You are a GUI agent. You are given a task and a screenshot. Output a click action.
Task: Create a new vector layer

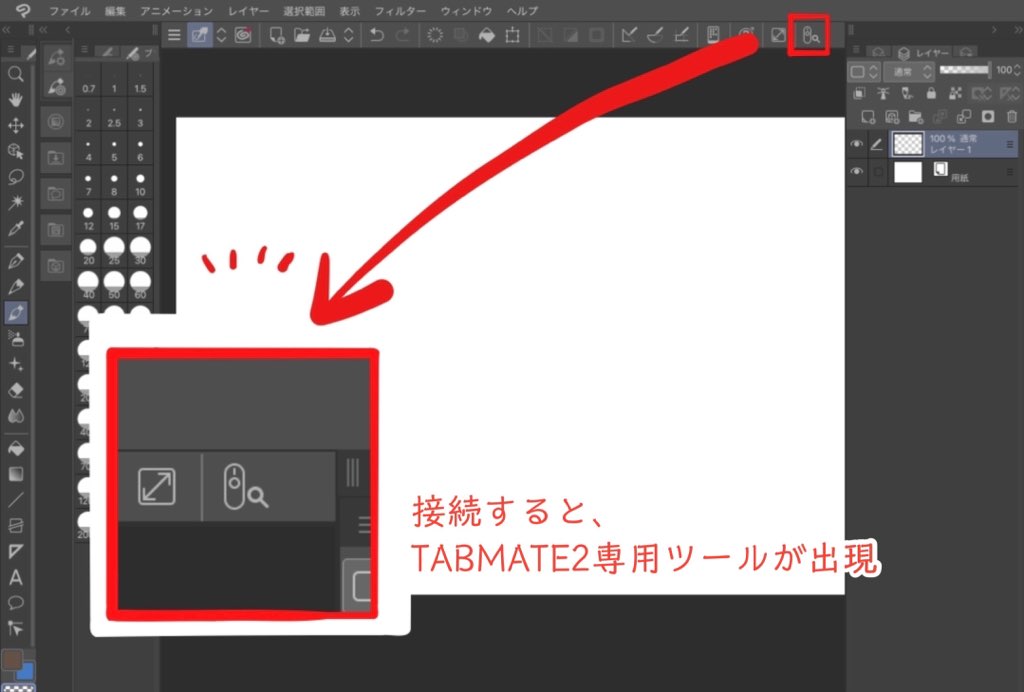(x=892, y=117)
